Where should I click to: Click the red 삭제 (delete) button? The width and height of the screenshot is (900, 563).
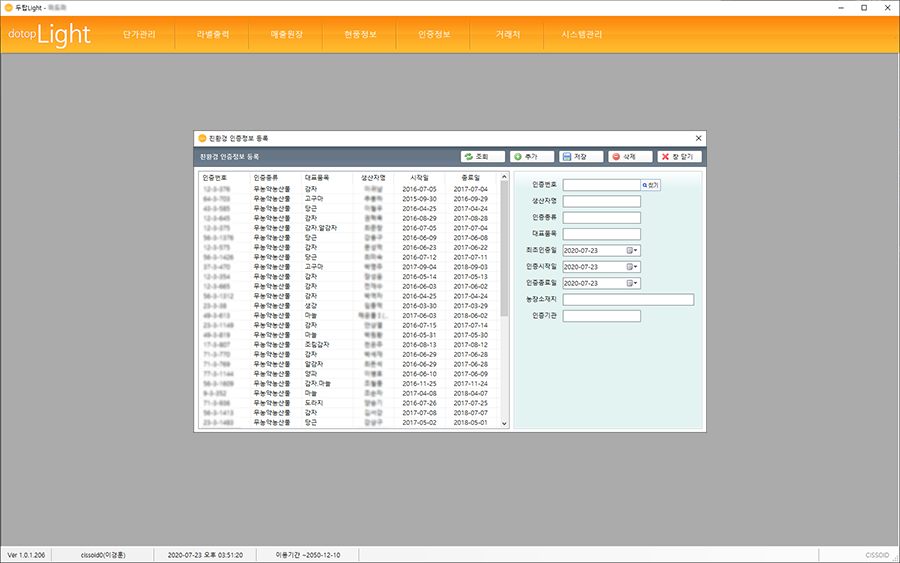pyautogui.click(x=629, y=157)
